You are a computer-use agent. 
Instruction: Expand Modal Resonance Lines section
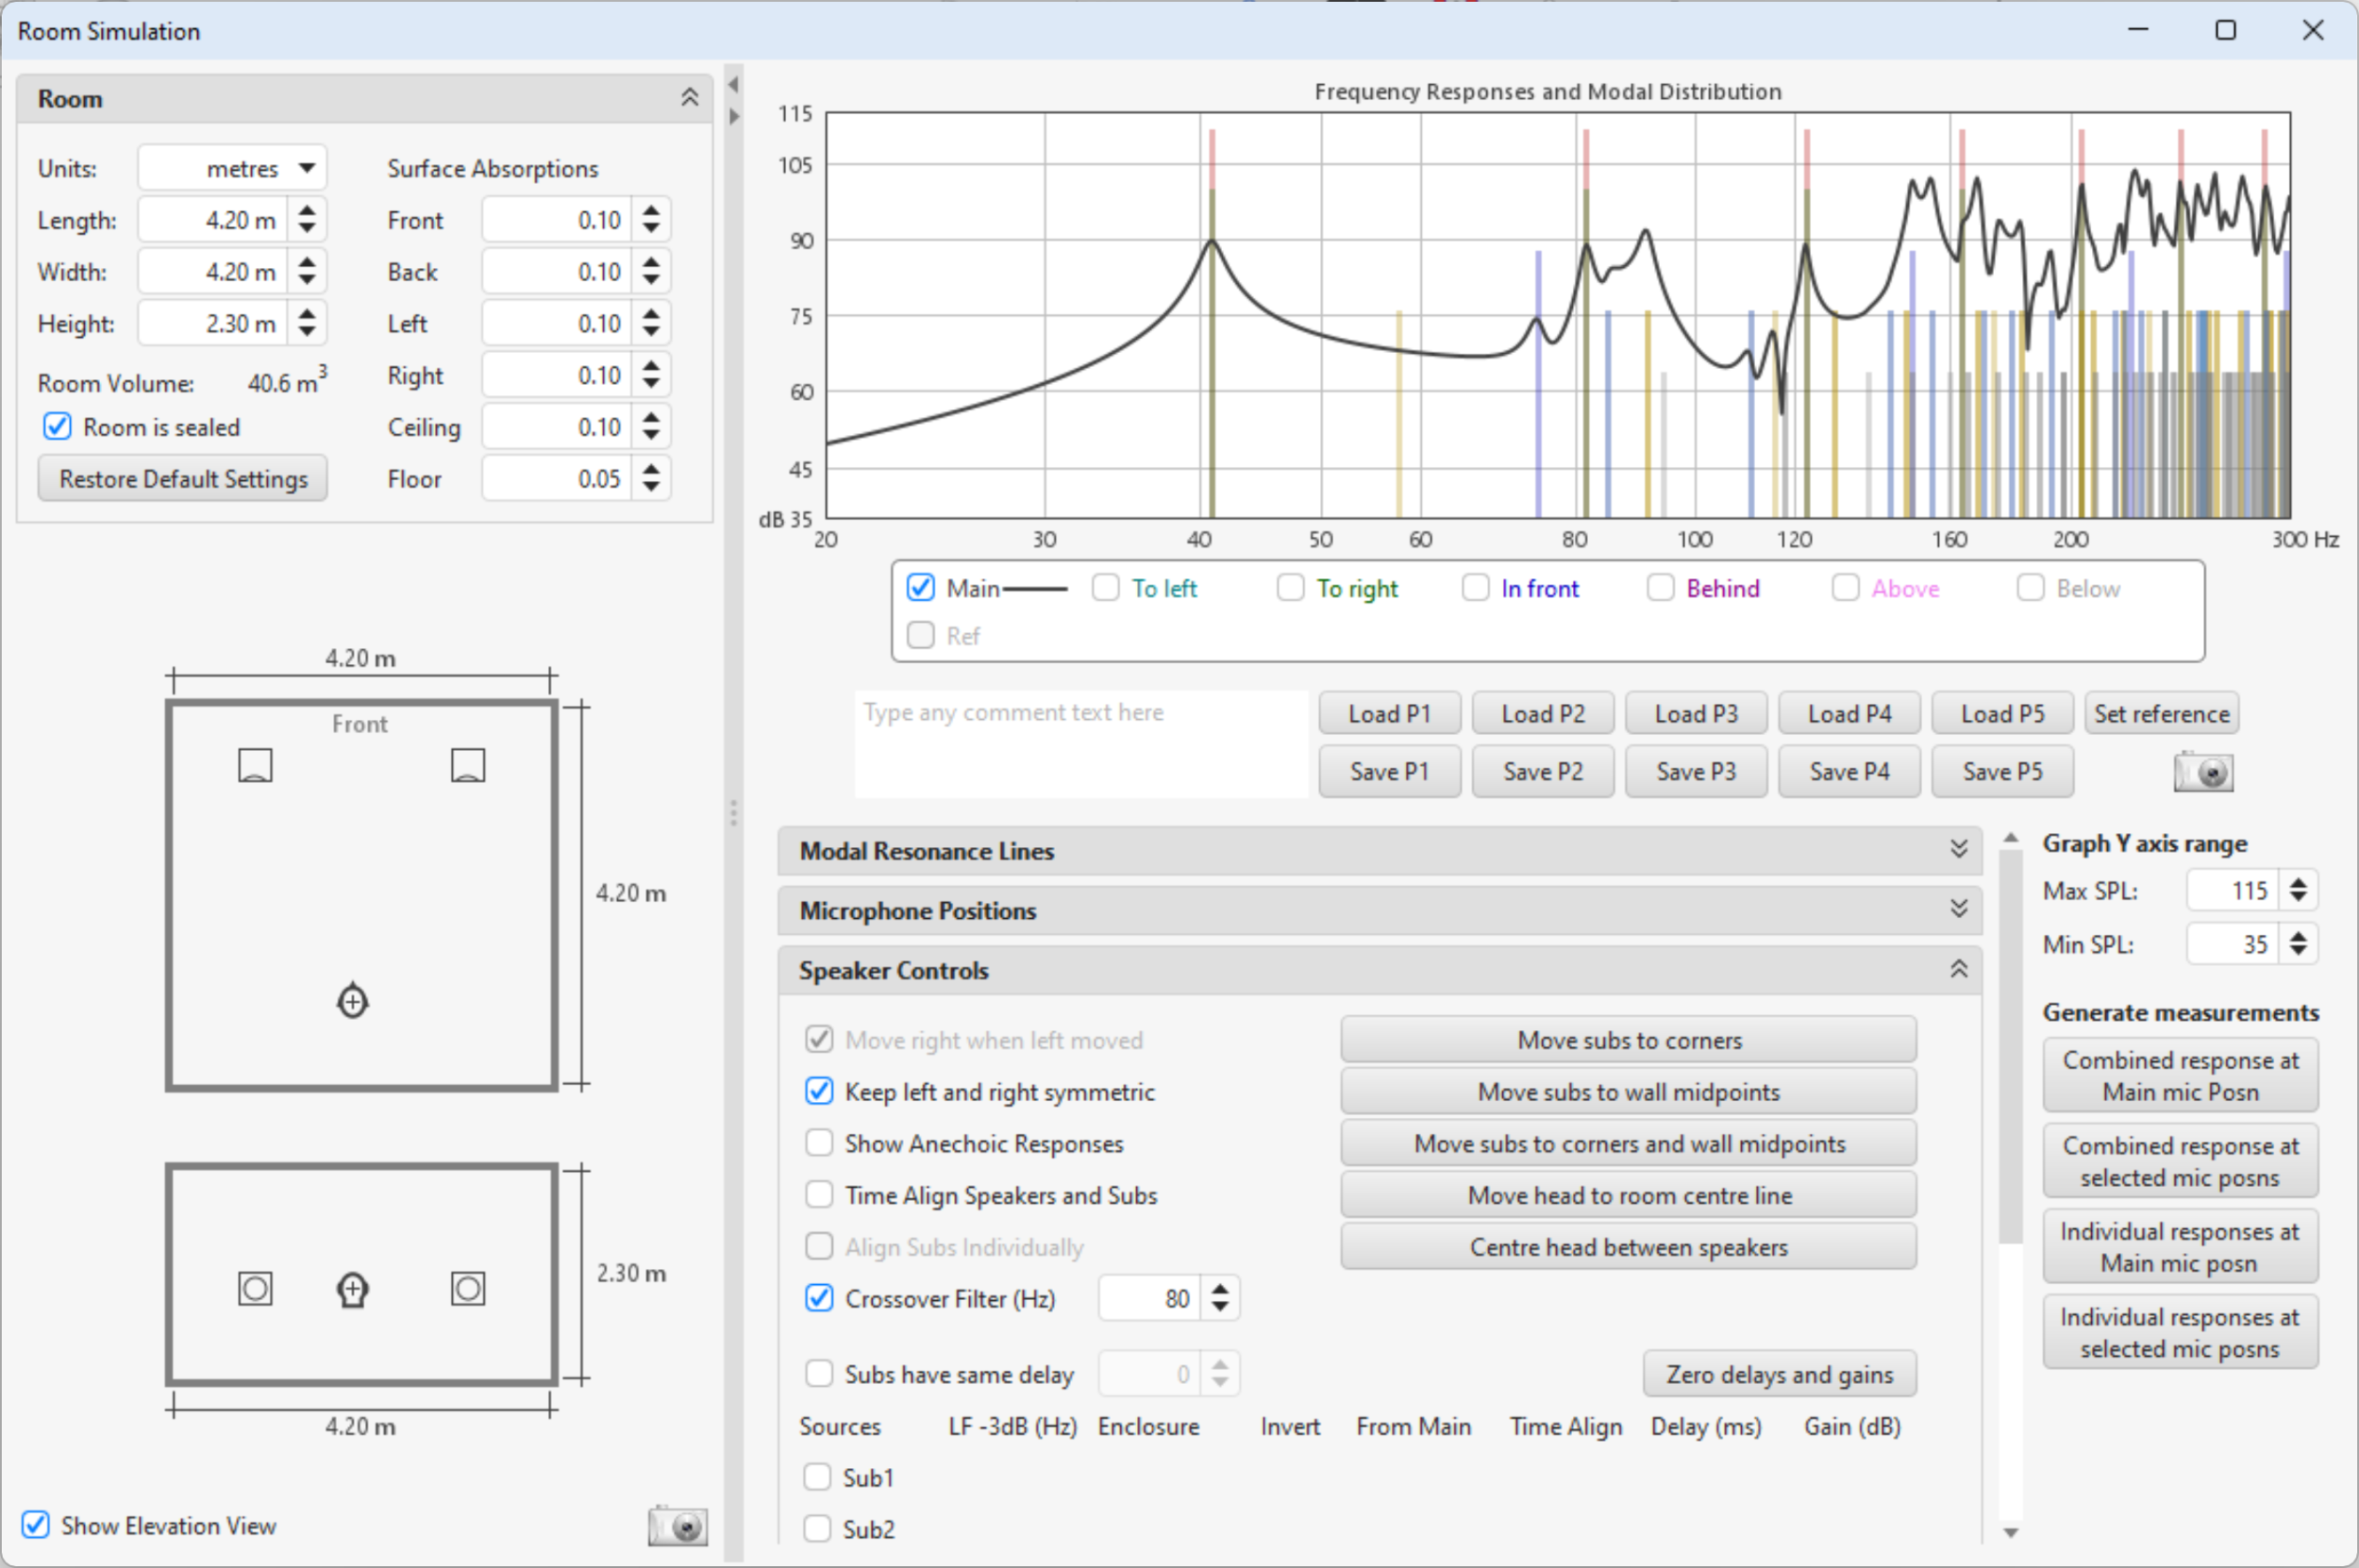[x=1958, y=850]
